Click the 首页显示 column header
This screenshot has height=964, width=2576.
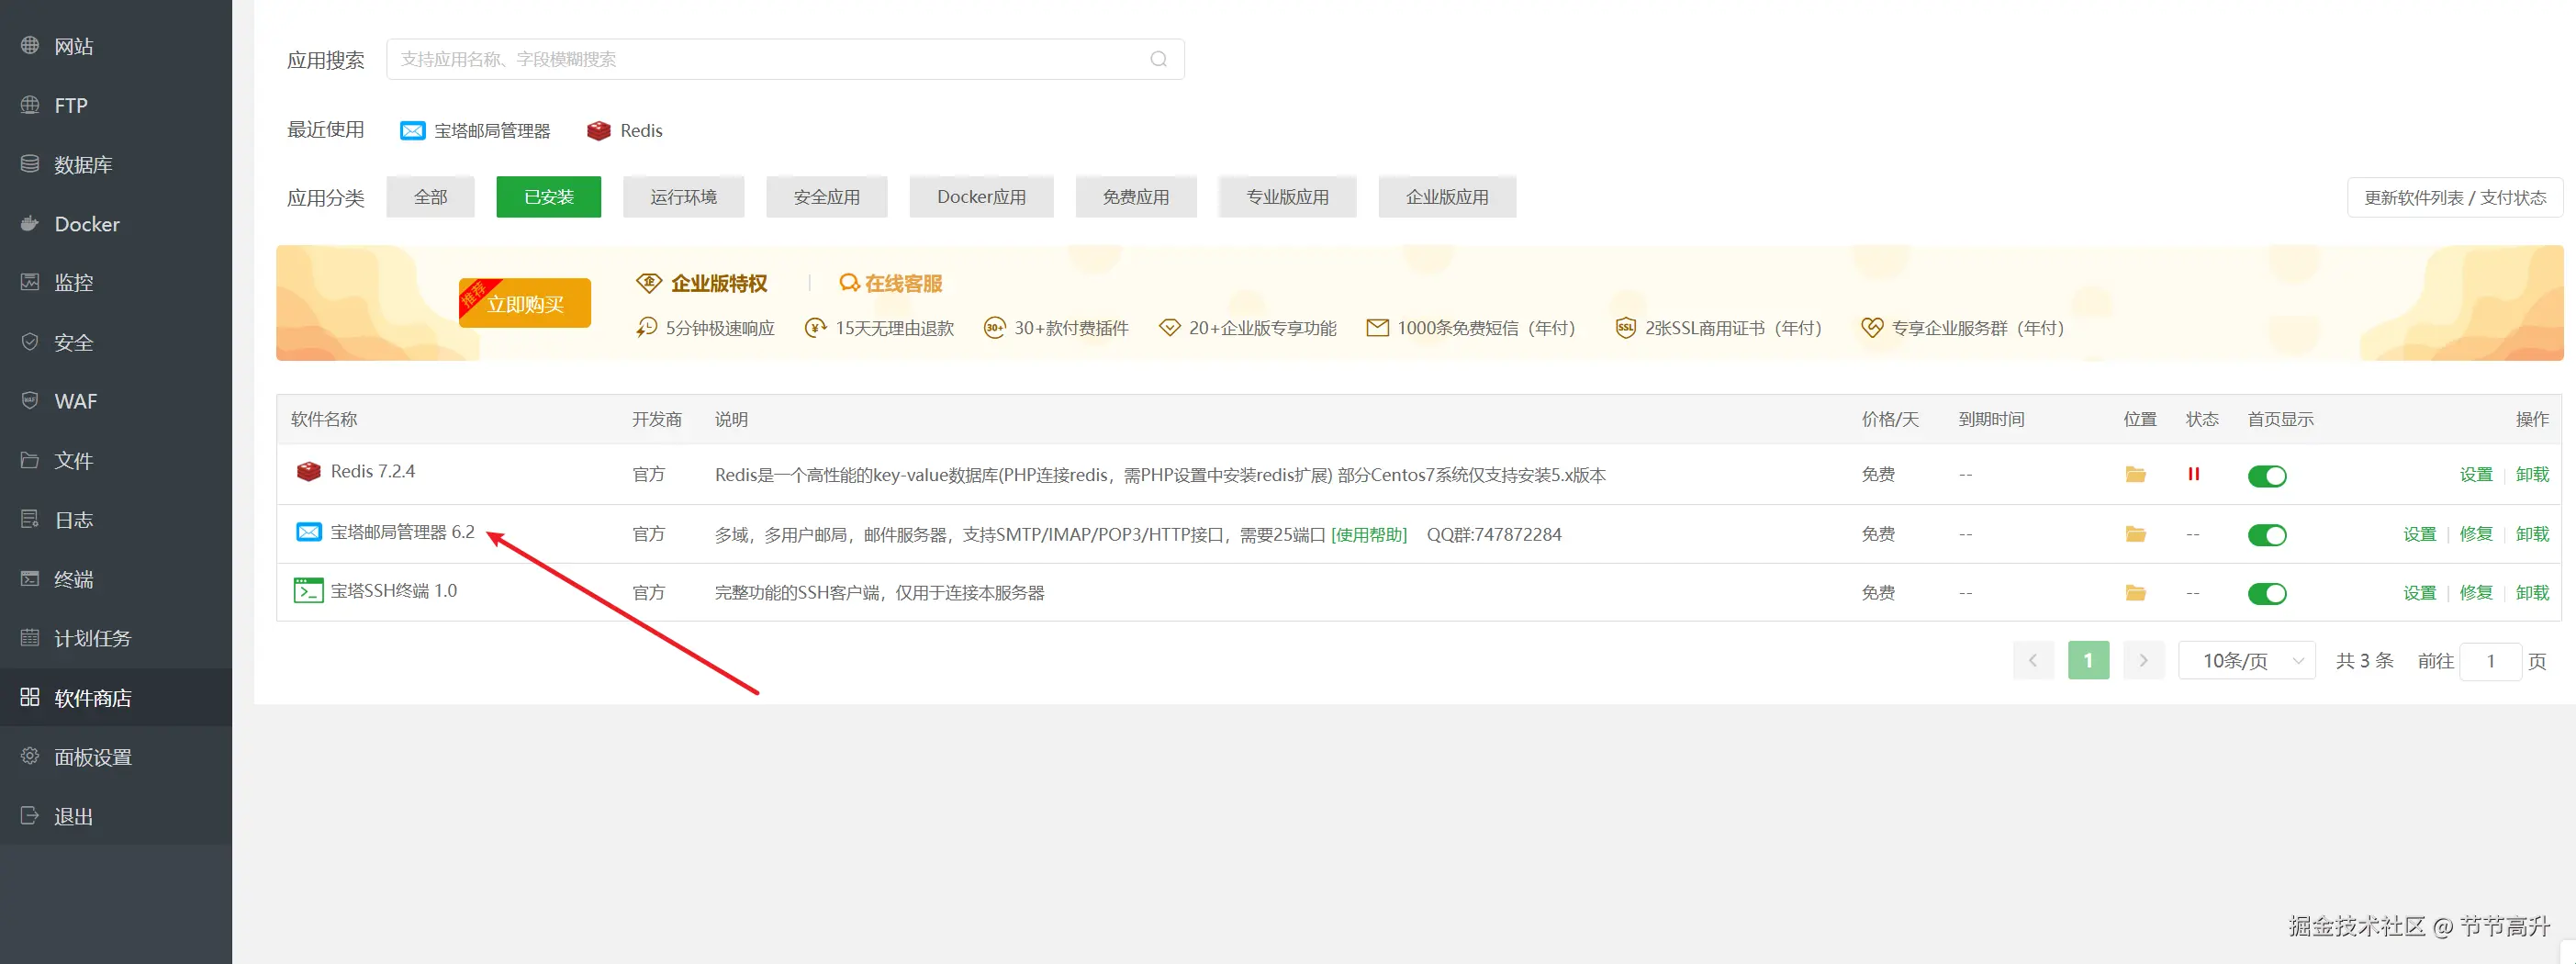click(x=2280, y=419)
